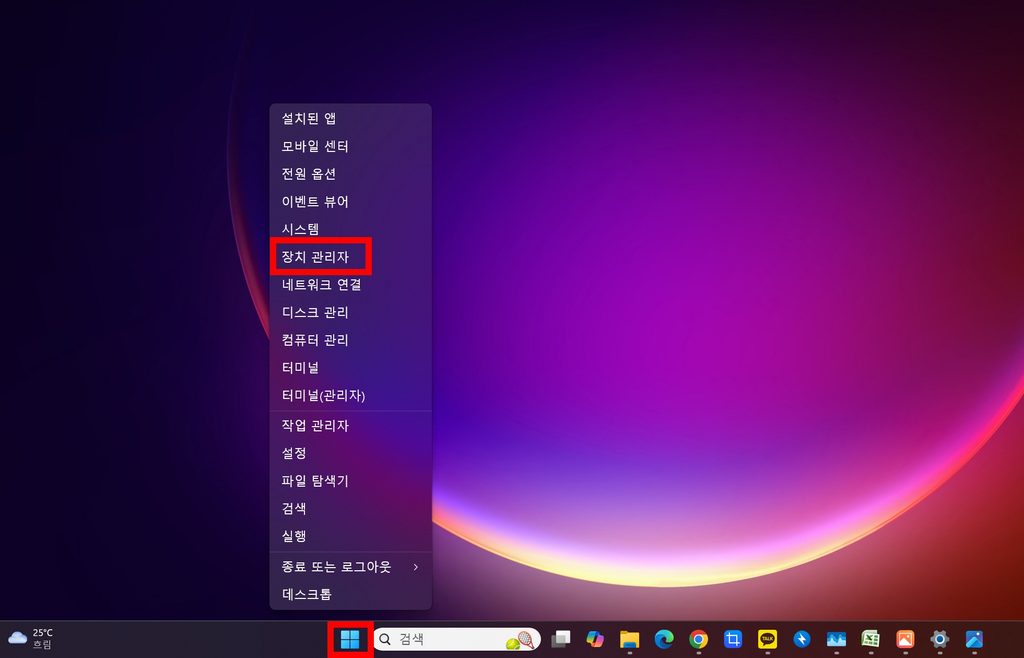Screen dimensions: 1024x658
Task: Launch Microsoft Edge from taskbar
Action: [664, 639]
